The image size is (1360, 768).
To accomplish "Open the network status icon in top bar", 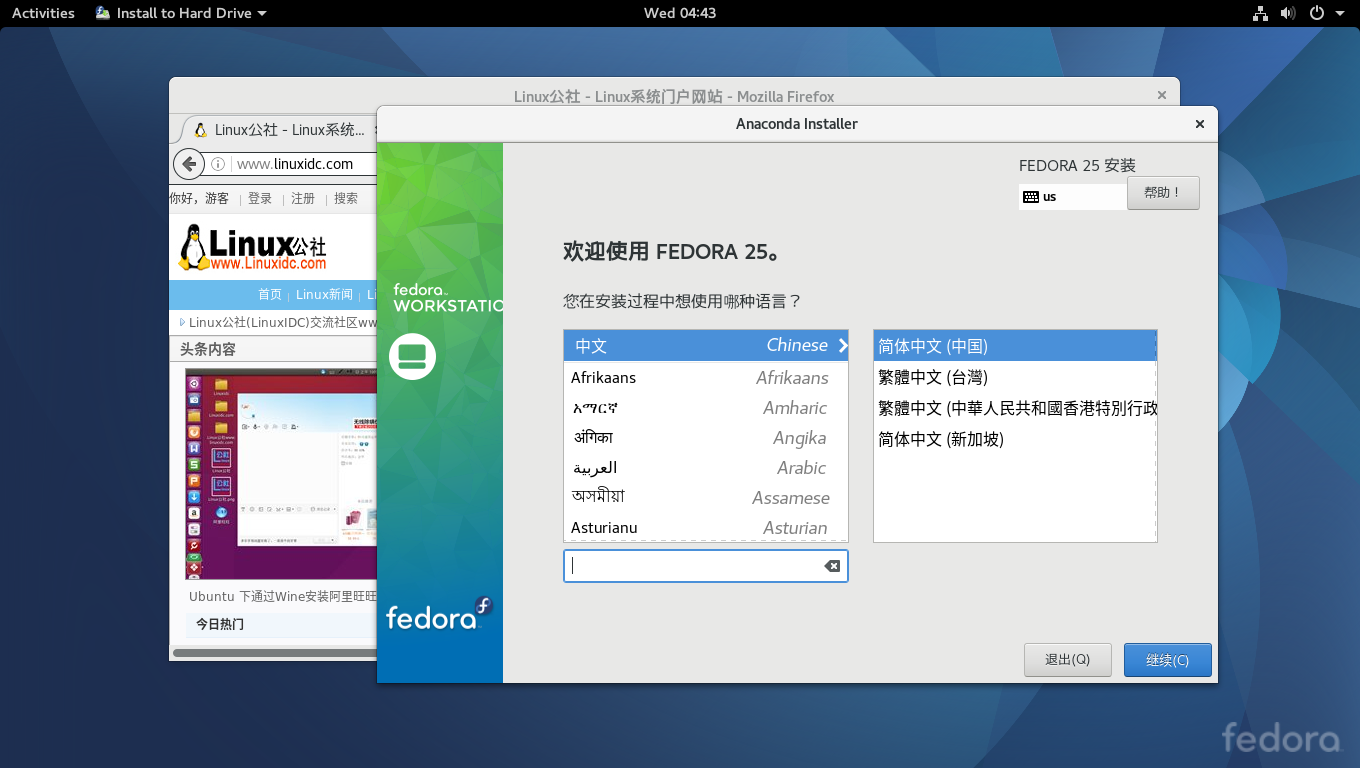I will pos(1260,13).
